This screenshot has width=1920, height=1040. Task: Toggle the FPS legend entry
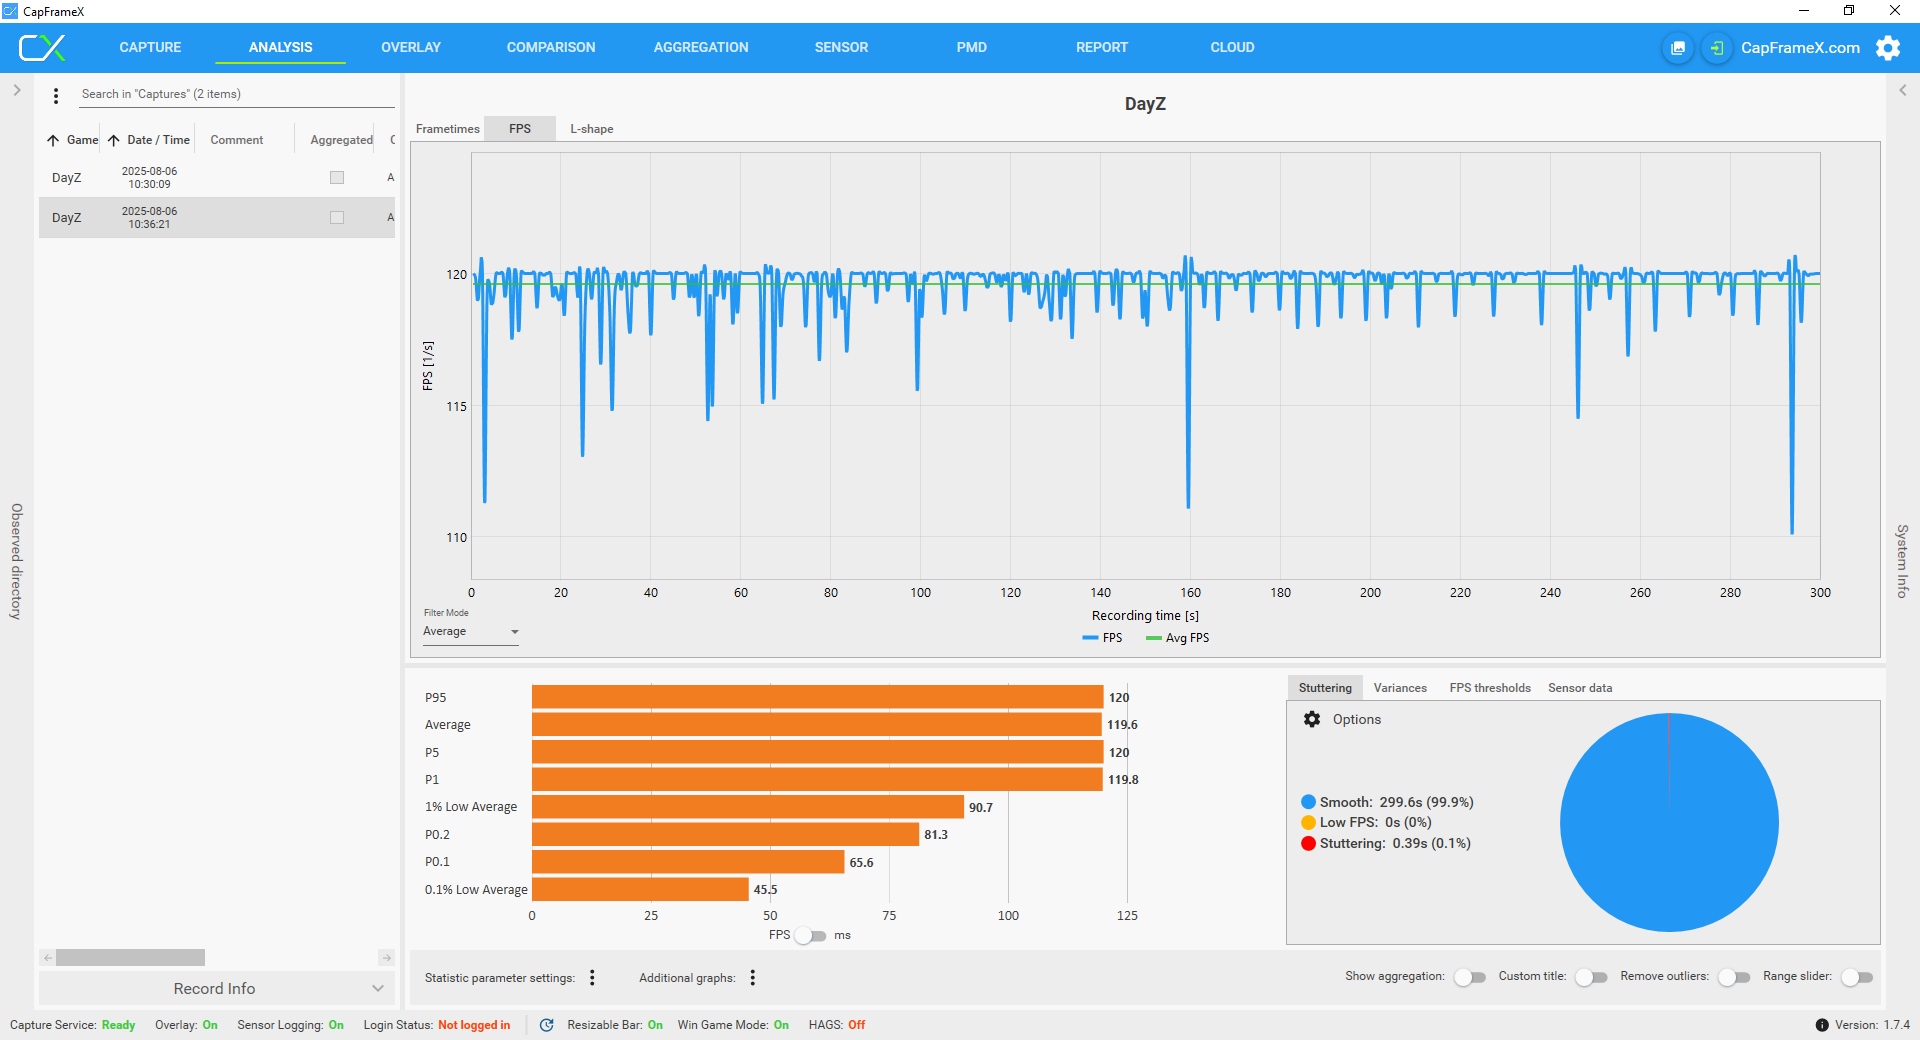(x=1103, y=638)
